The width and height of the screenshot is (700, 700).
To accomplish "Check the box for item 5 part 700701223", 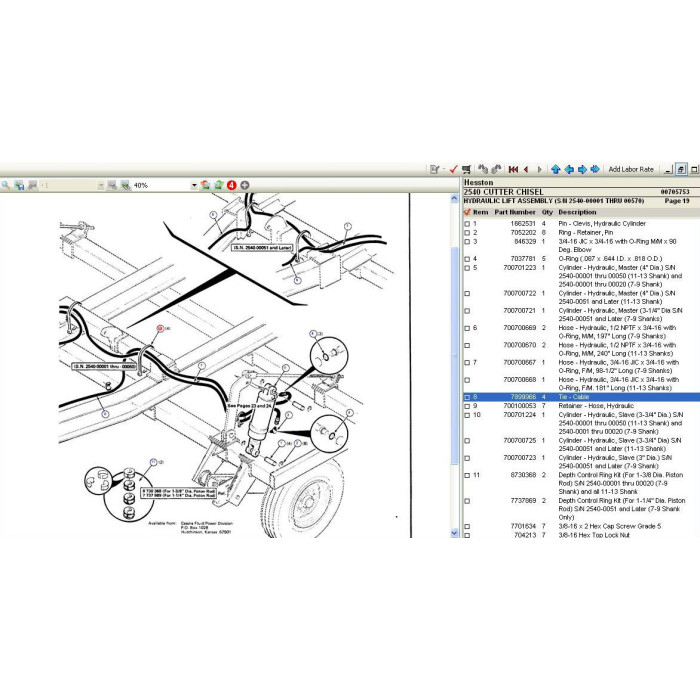I will (467, 268).
